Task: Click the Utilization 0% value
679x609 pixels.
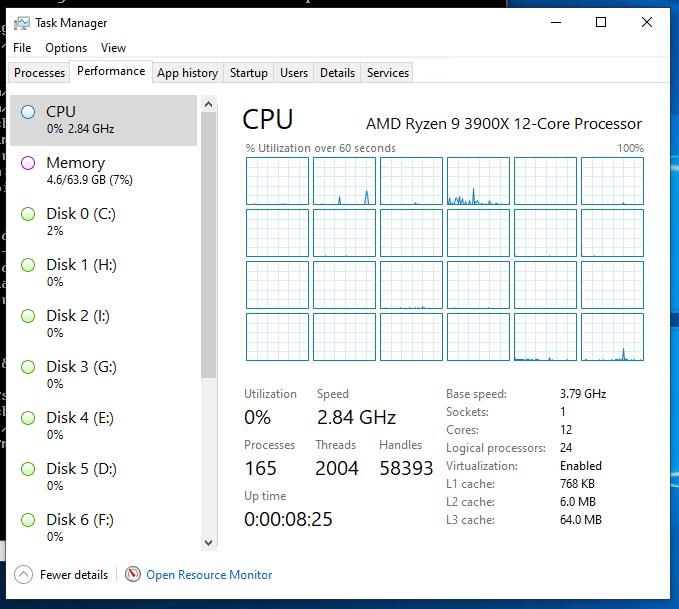Action: pyautogui.click(x=257, y=418)
